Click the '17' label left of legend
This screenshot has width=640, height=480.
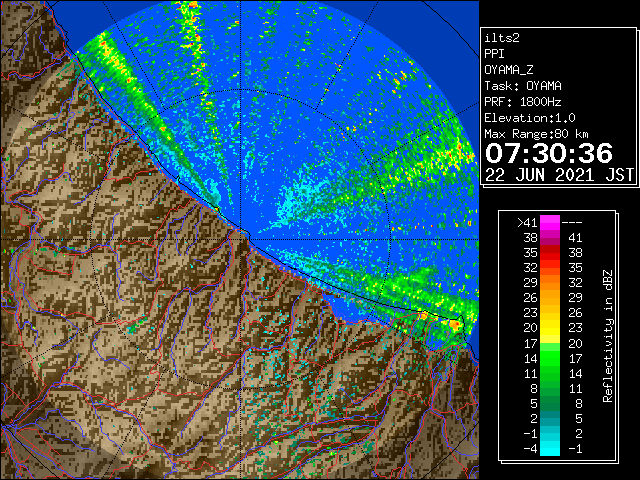[531, 343]
